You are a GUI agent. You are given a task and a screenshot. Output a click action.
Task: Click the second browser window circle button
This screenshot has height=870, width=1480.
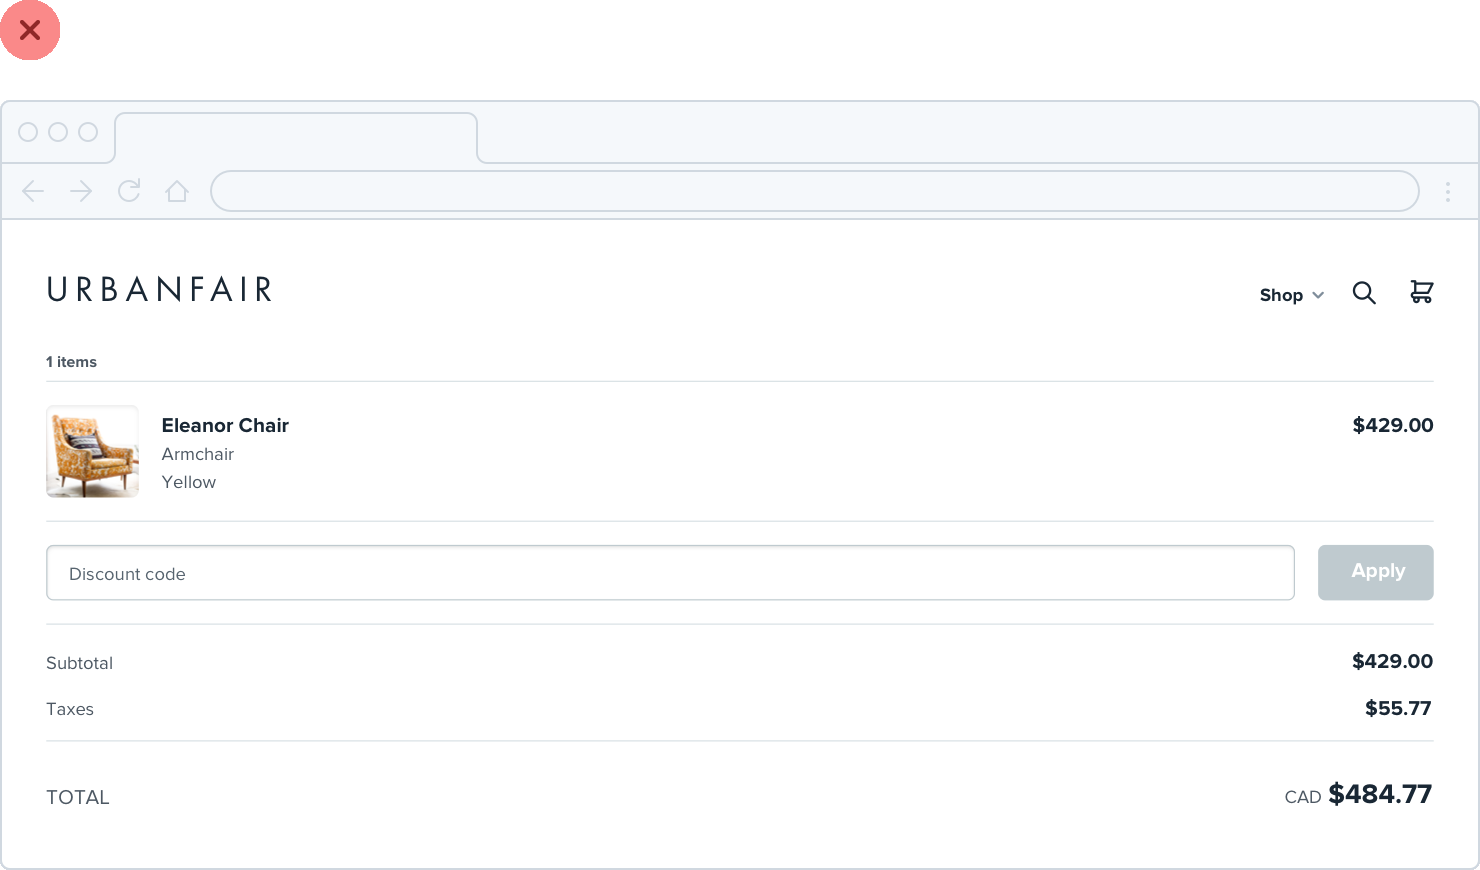coord(58,132)
